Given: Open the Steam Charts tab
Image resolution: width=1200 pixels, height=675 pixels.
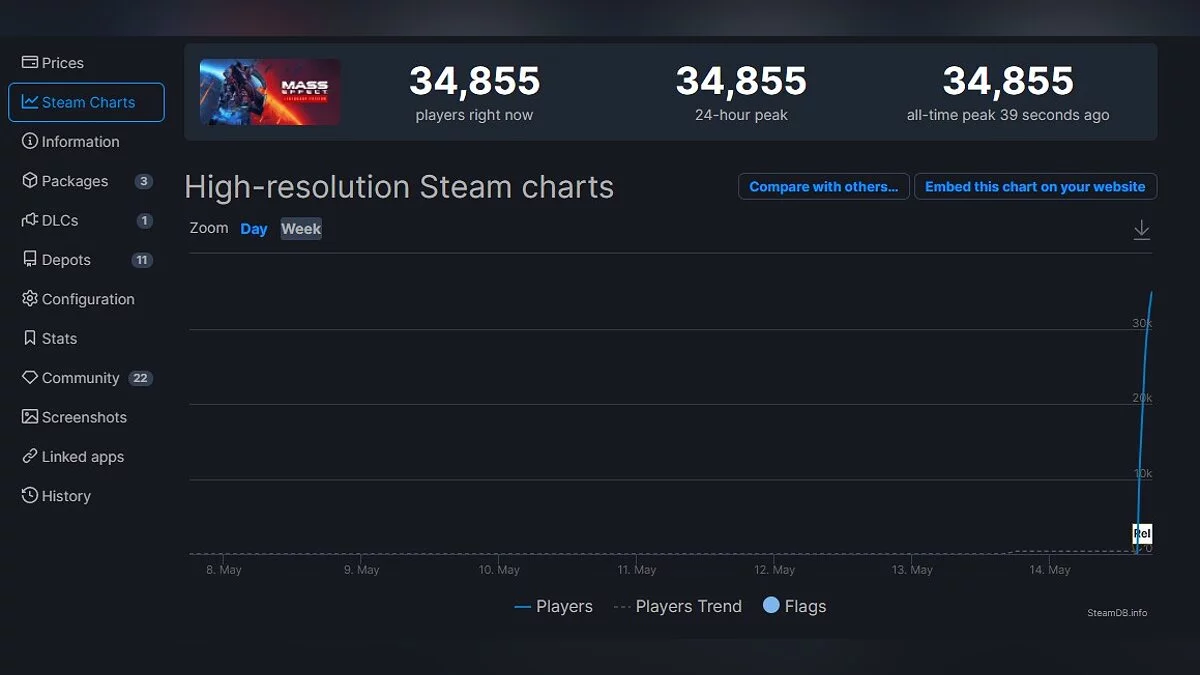Looking at the screenshot, I should pyautogui.click(x=87, y=102).
